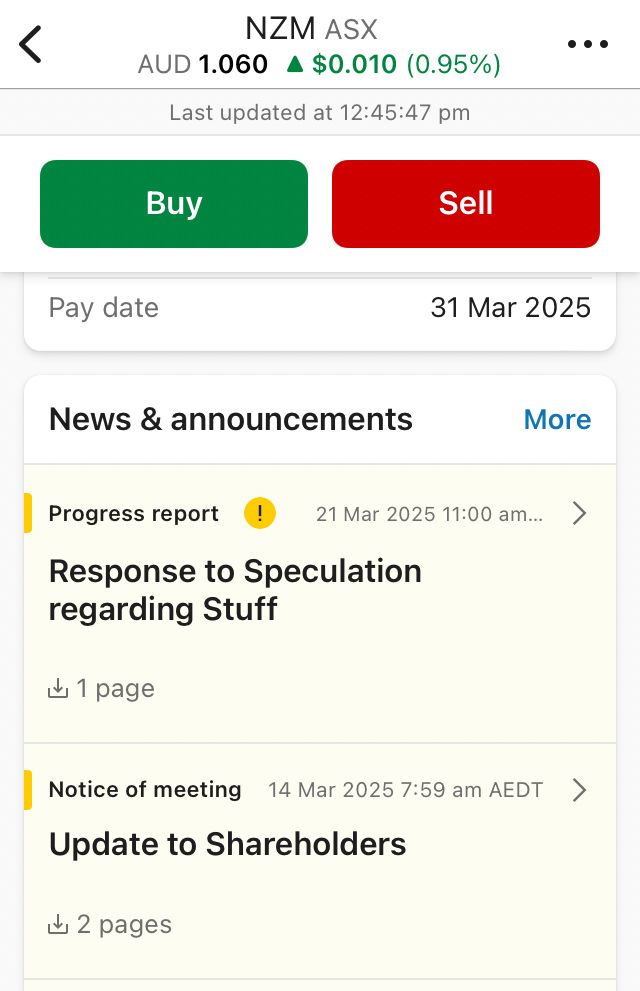Tap the 21 Mar 2025 11:00 am timestamp
Viewport: 640px width, 991px height.
point(429,514)
